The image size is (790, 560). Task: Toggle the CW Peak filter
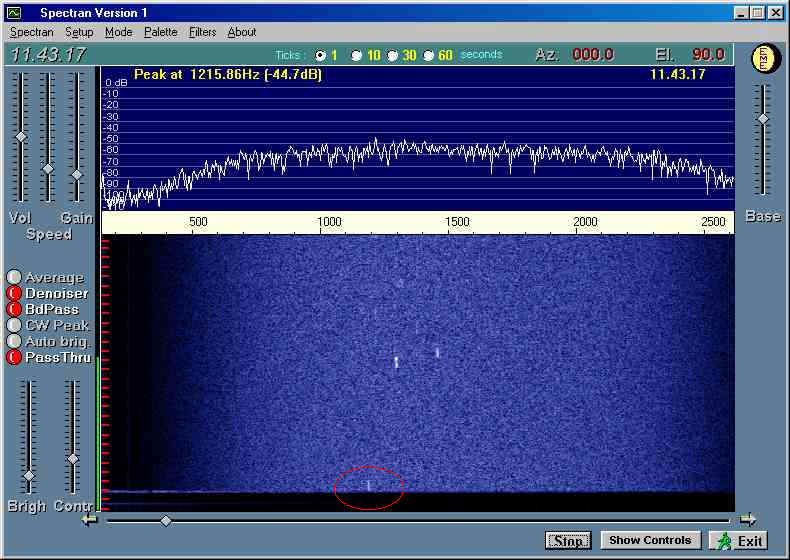(14, 325)
